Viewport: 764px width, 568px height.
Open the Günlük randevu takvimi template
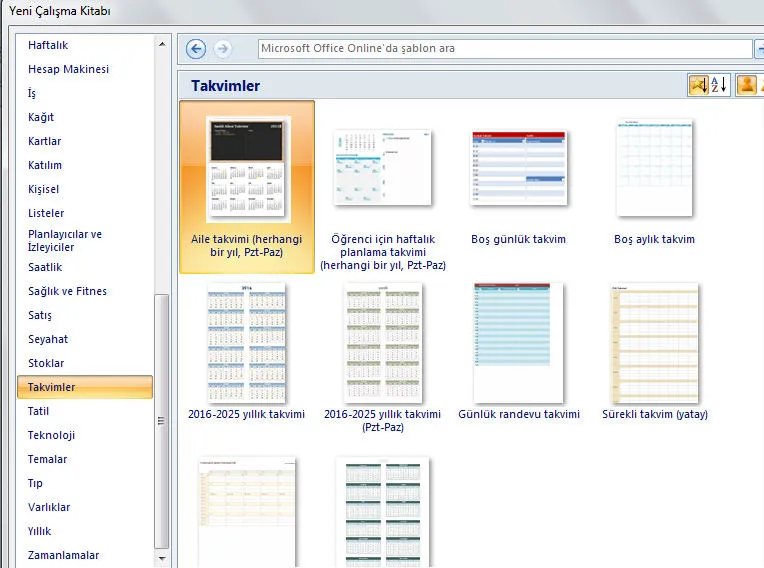[518, 343]
